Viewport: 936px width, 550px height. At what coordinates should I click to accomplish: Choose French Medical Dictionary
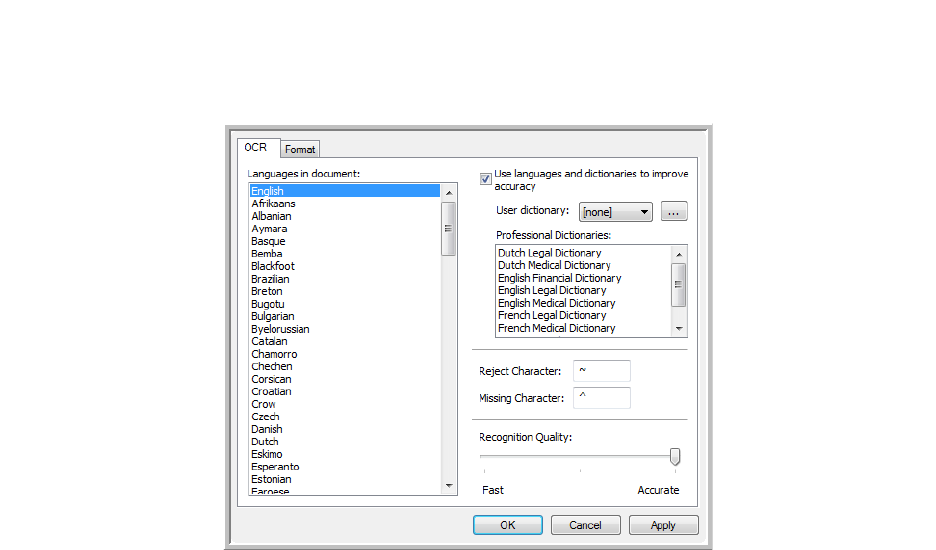(x=584, y=328)
